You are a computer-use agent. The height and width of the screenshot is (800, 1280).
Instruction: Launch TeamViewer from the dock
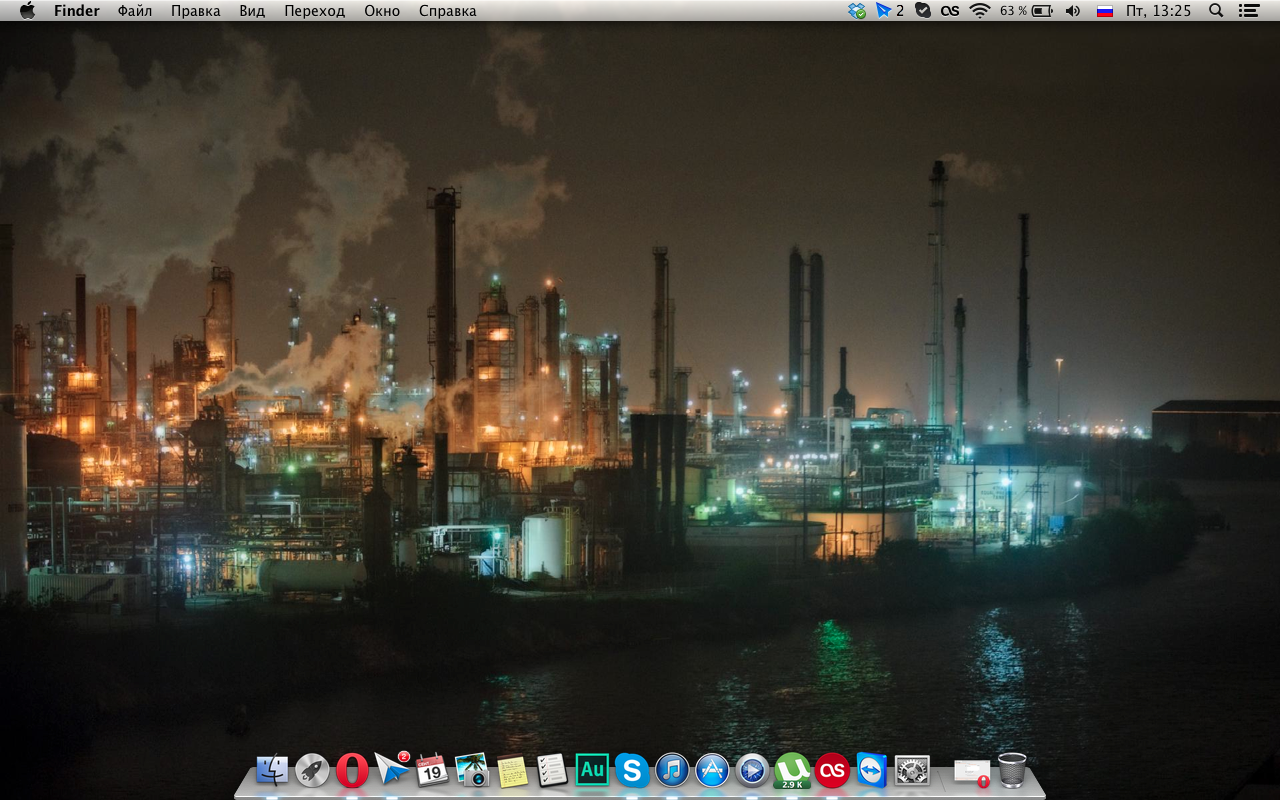coord(872,770)
